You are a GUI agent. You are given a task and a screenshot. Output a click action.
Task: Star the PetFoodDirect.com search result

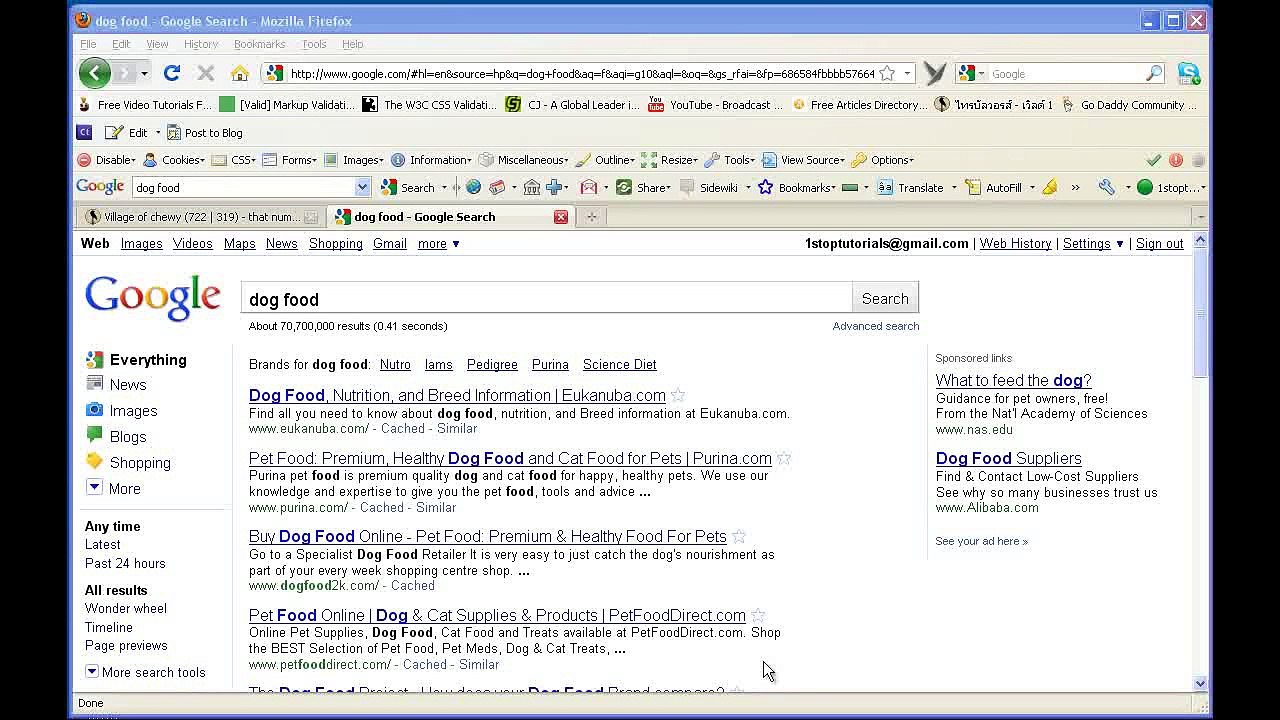click(x=758, y=615)
